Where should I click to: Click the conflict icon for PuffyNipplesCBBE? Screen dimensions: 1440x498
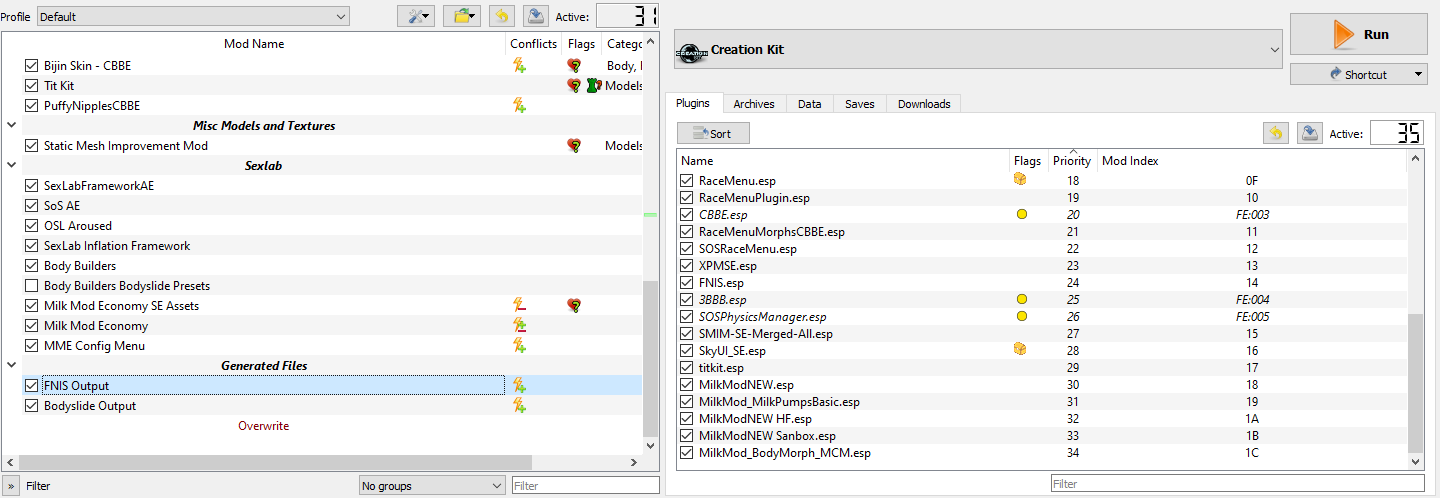tap(519, 106)
